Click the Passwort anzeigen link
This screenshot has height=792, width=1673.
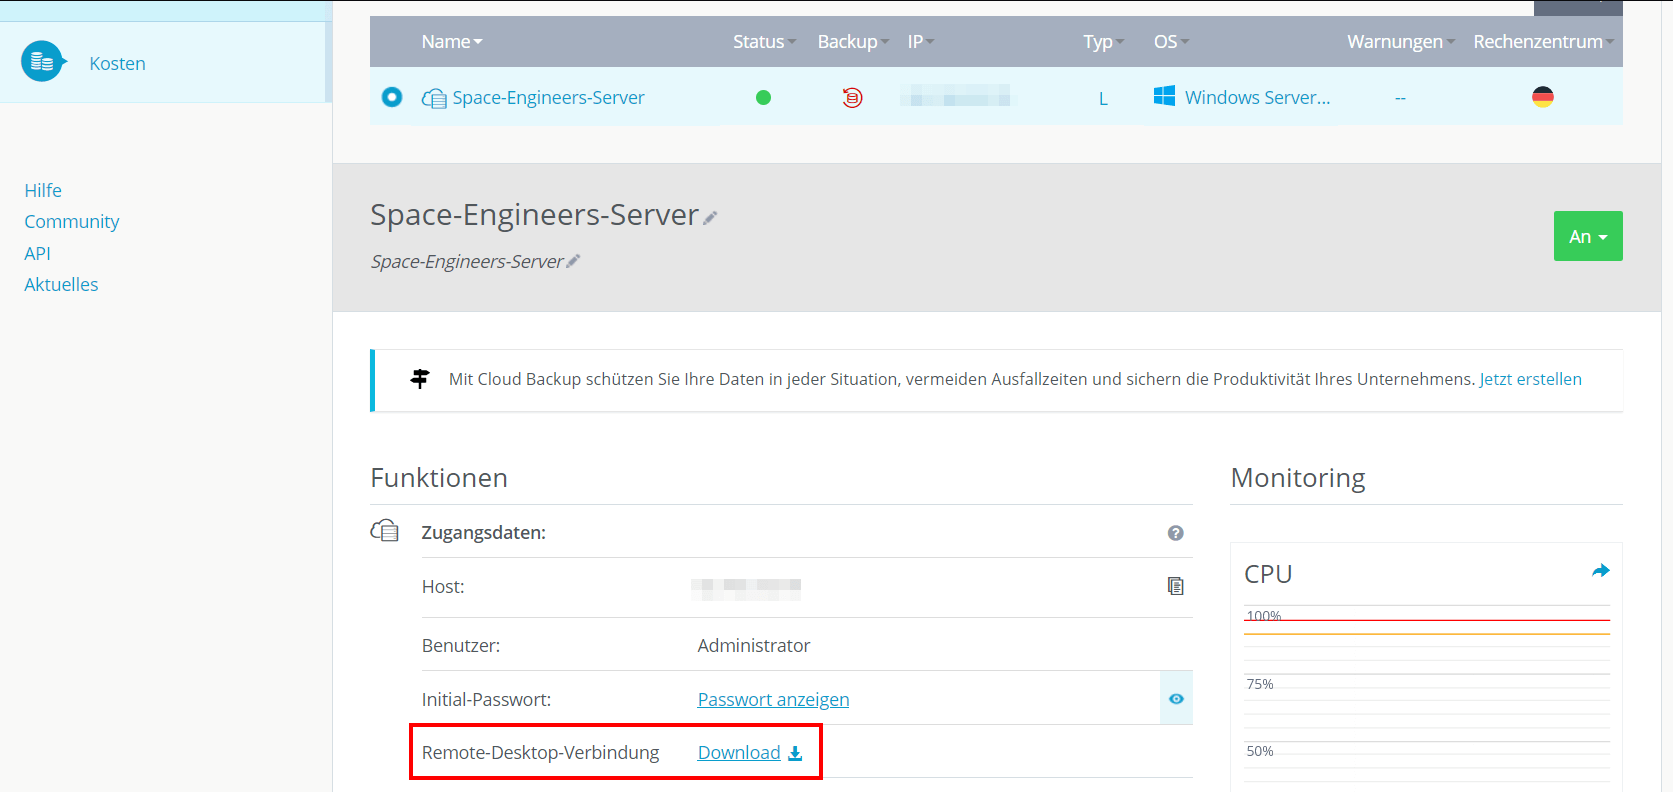(x=773, y=699)
